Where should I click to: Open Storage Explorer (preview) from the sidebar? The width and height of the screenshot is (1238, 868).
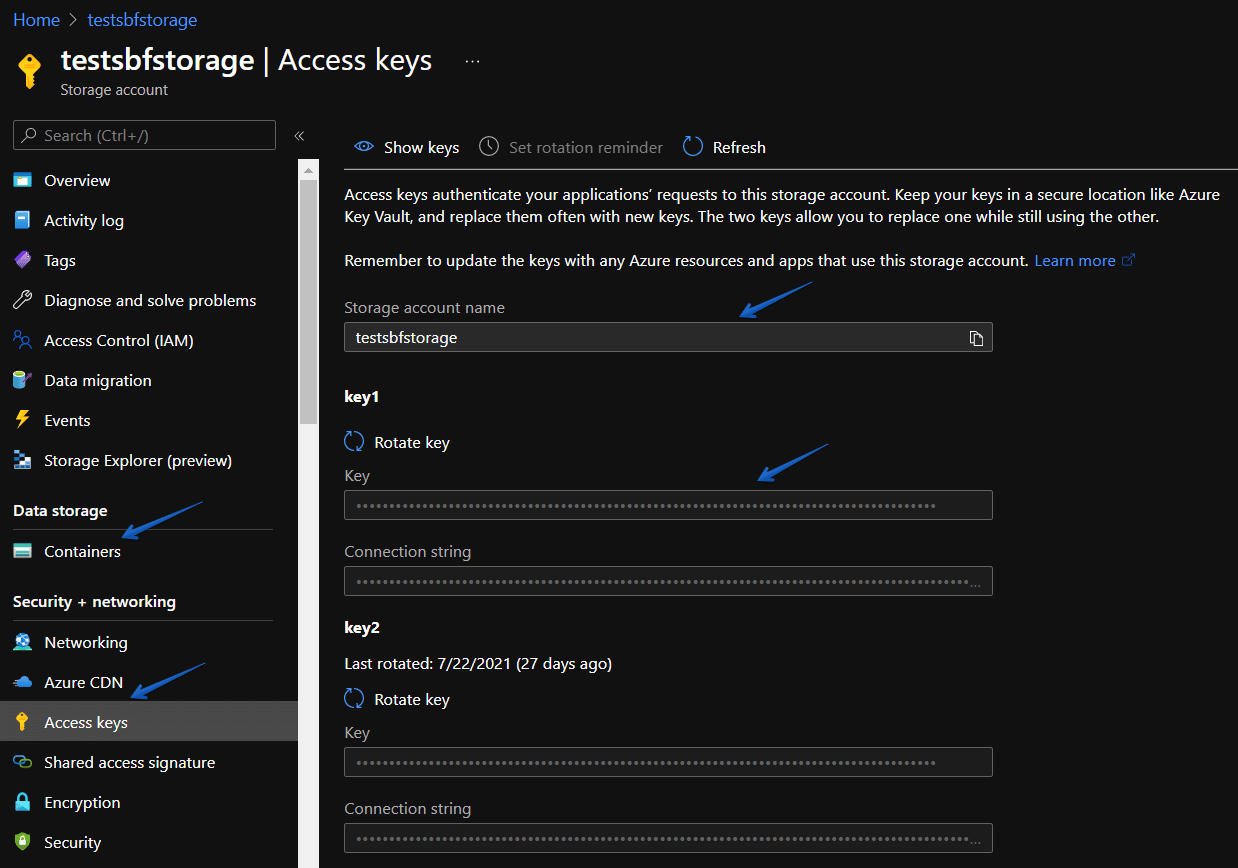point(24,460)
